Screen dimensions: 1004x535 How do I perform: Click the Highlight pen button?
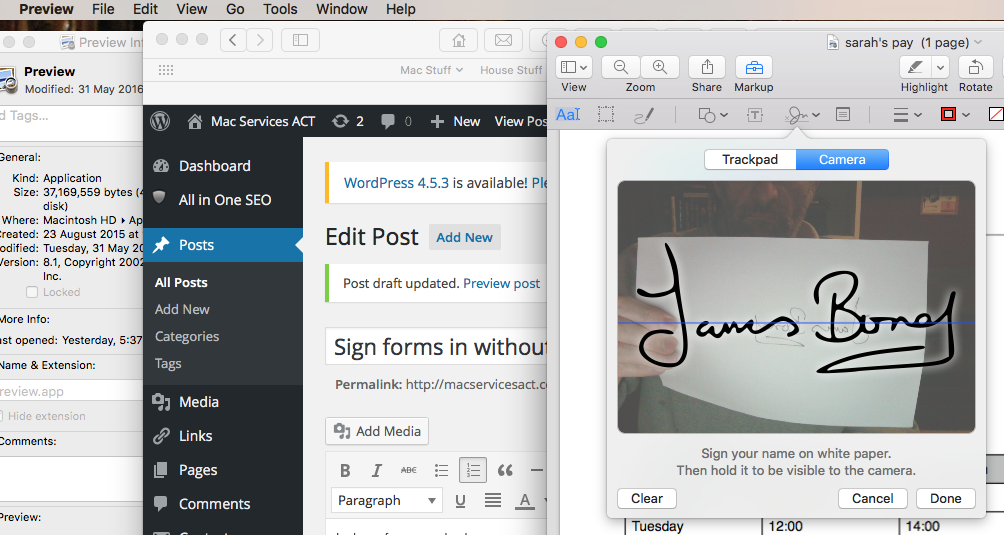916,68
